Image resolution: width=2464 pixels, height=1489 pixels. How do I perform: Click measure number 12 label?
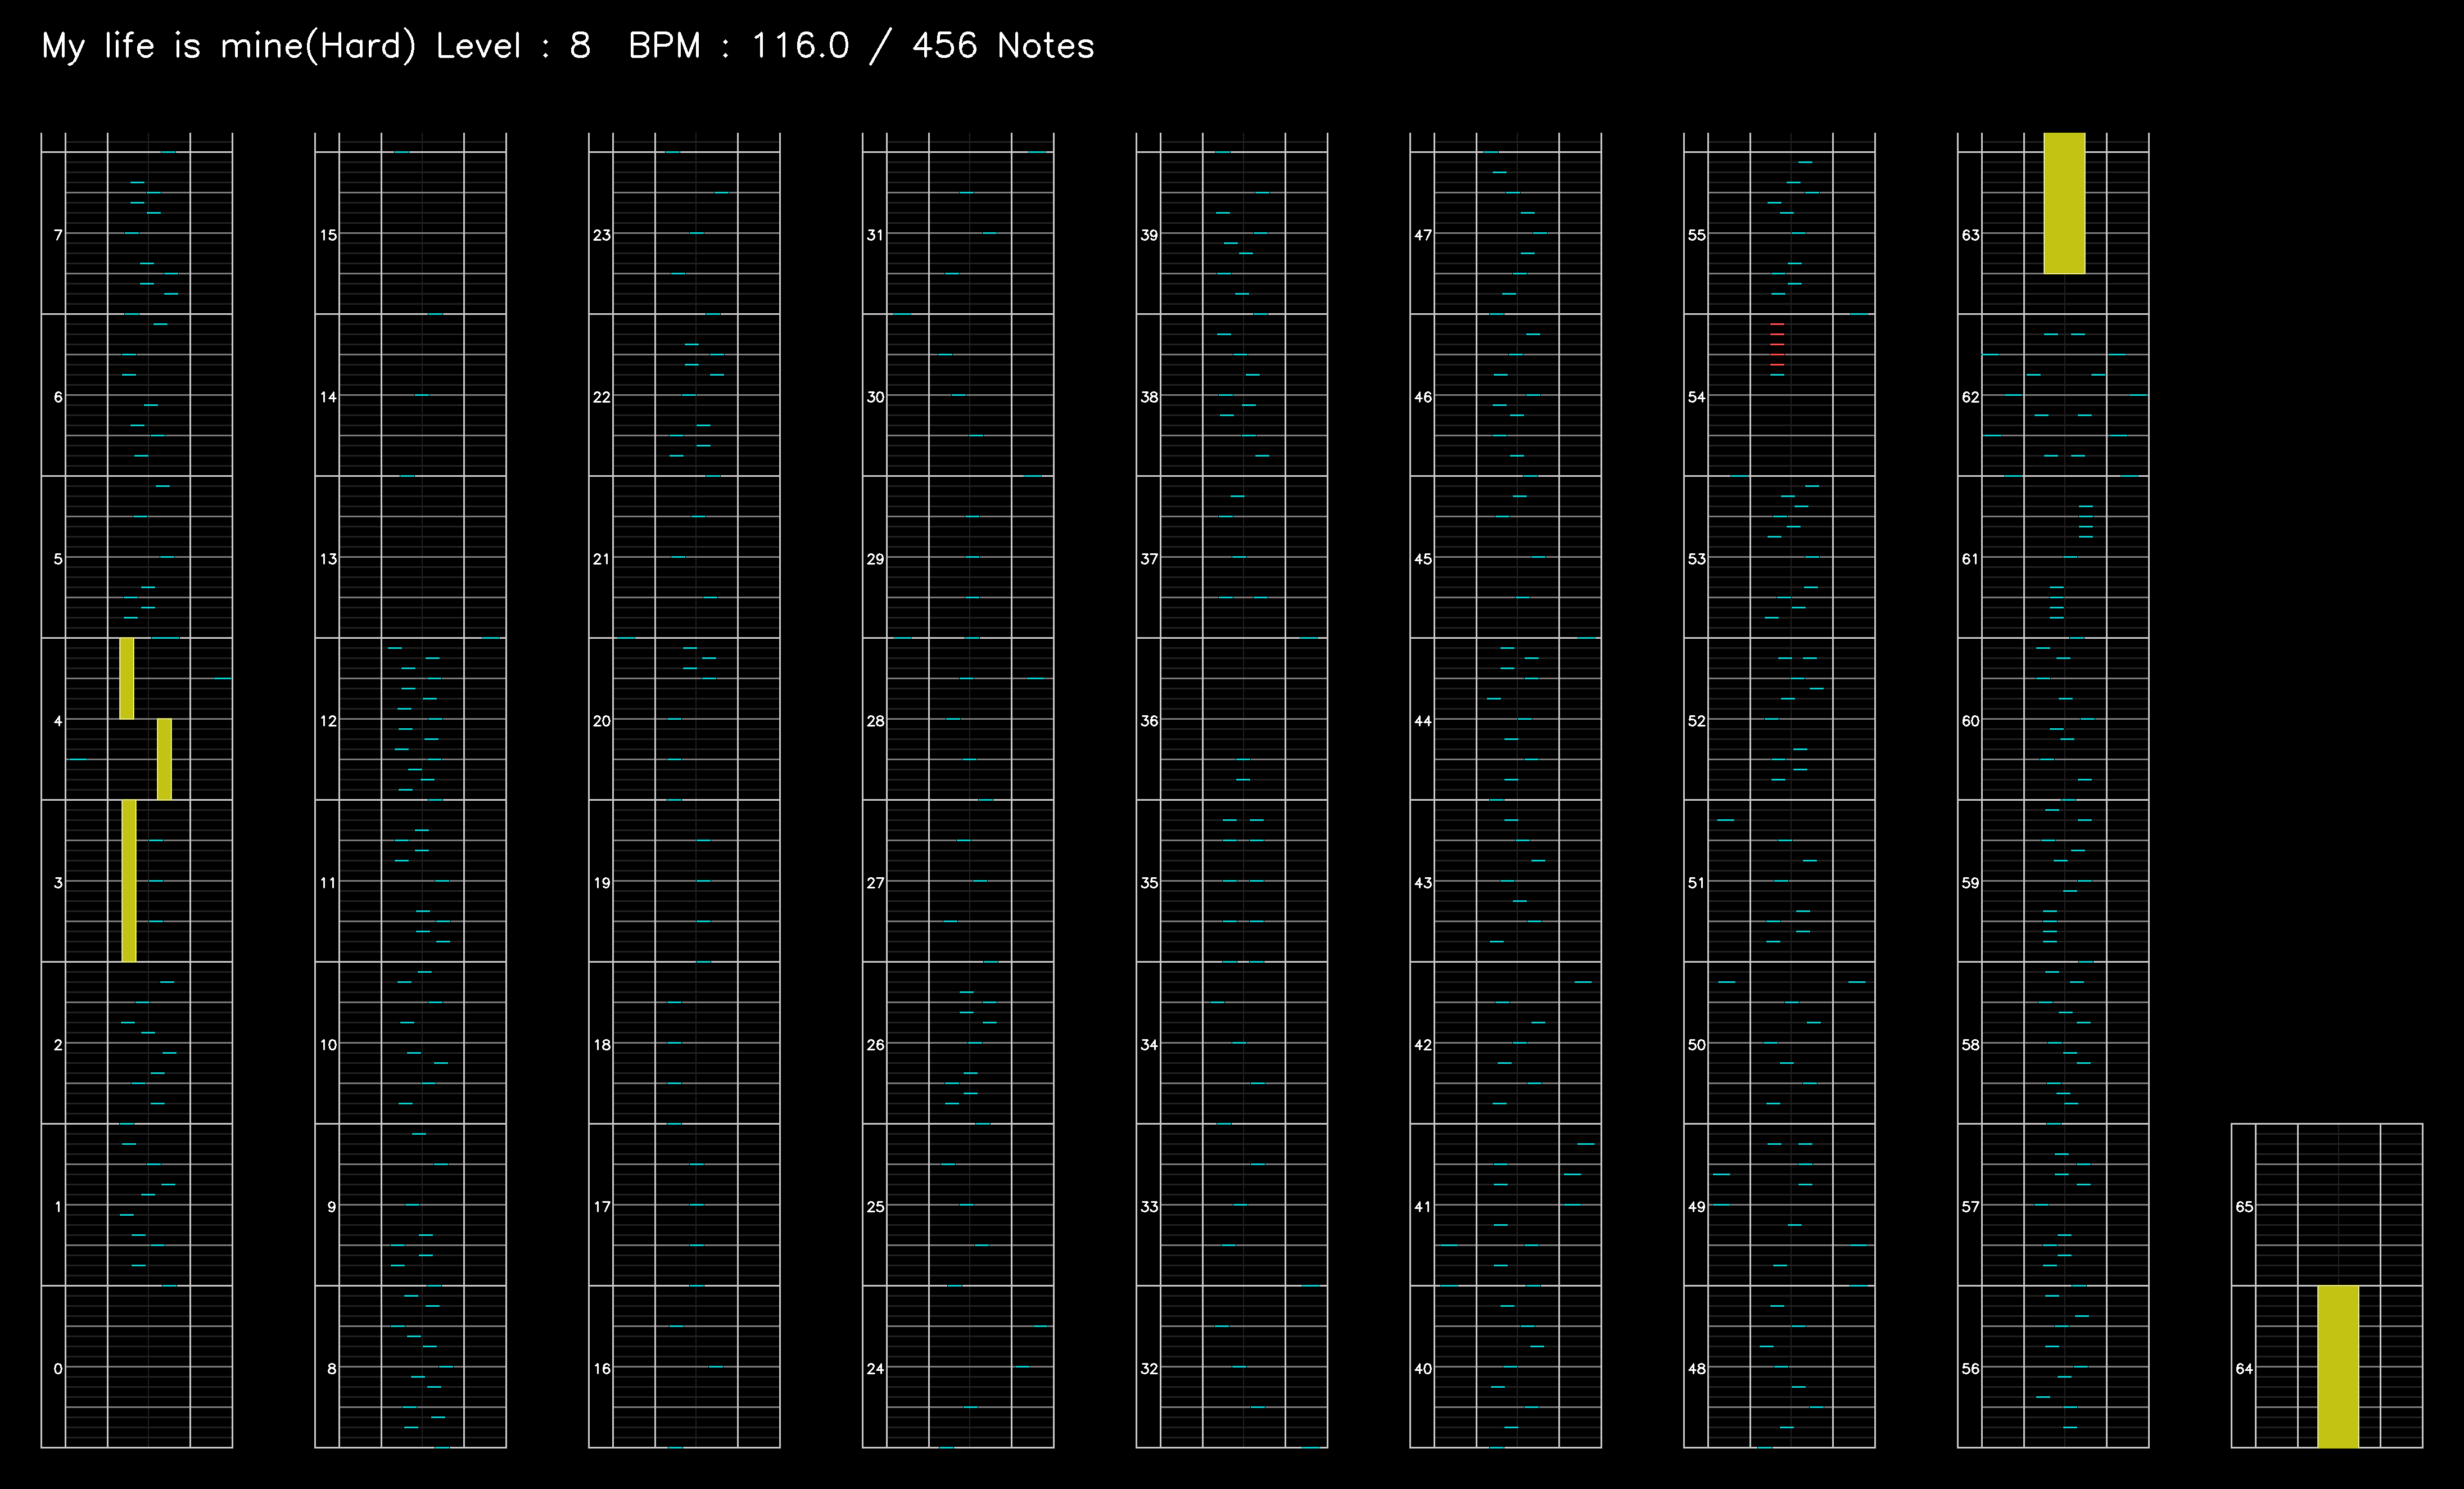(x=328, y=720)
